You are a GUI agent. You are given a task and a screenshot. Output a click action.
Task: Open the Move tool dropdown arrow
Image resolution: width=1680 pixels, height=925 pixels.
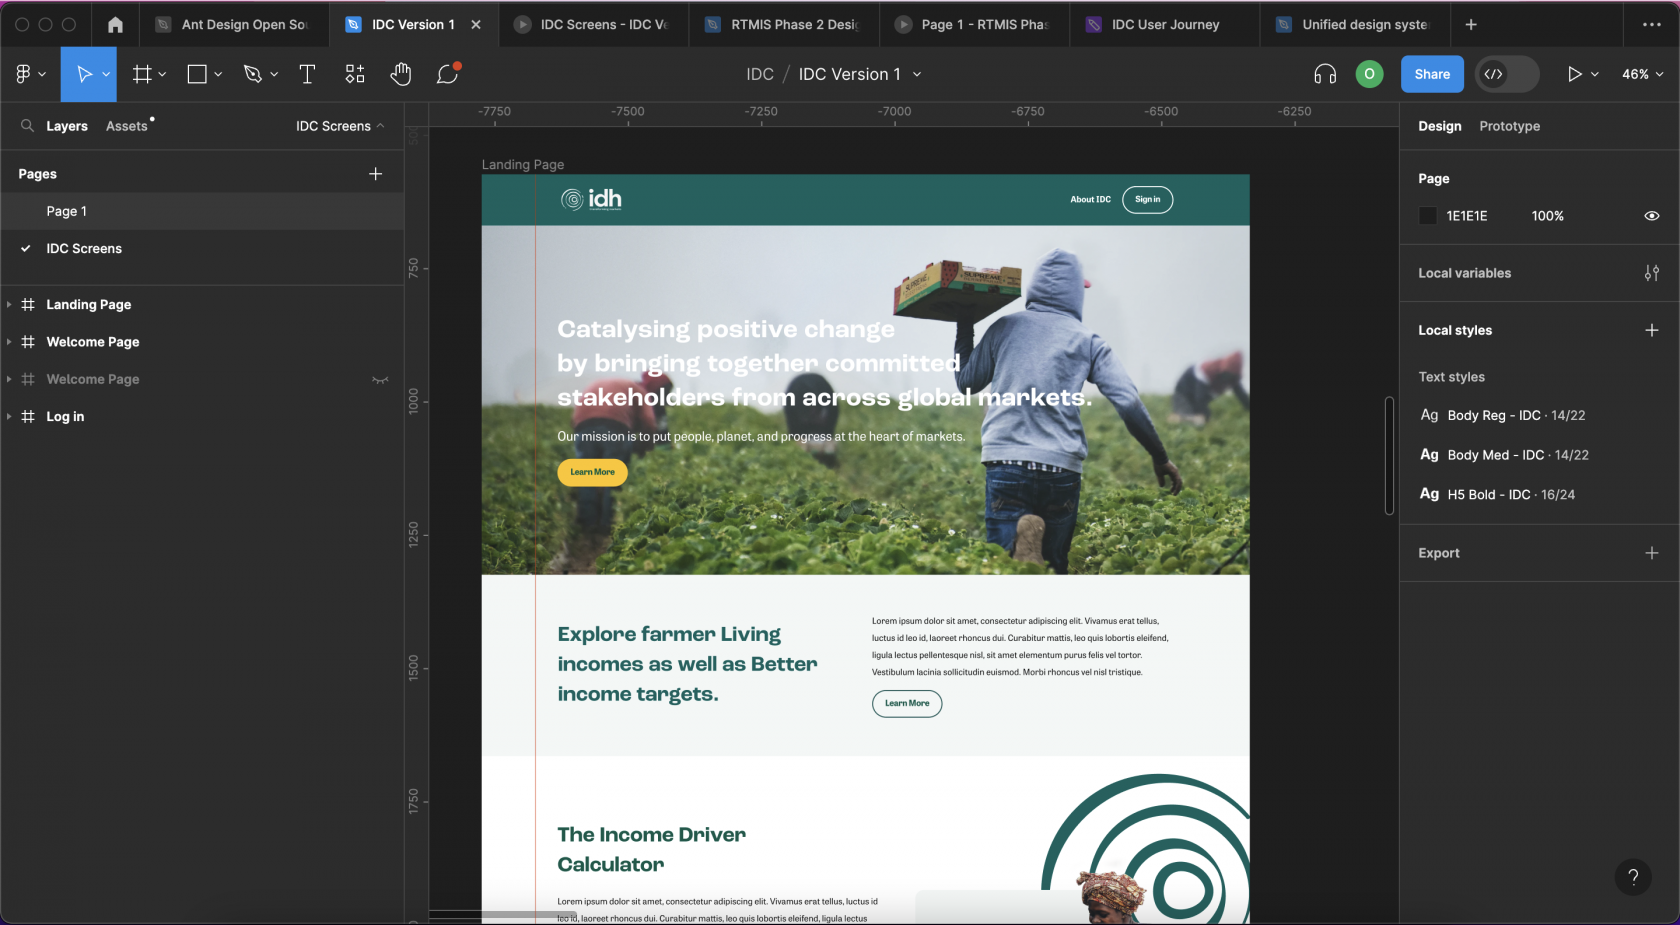pyautogui.click(x=106, y=75)
